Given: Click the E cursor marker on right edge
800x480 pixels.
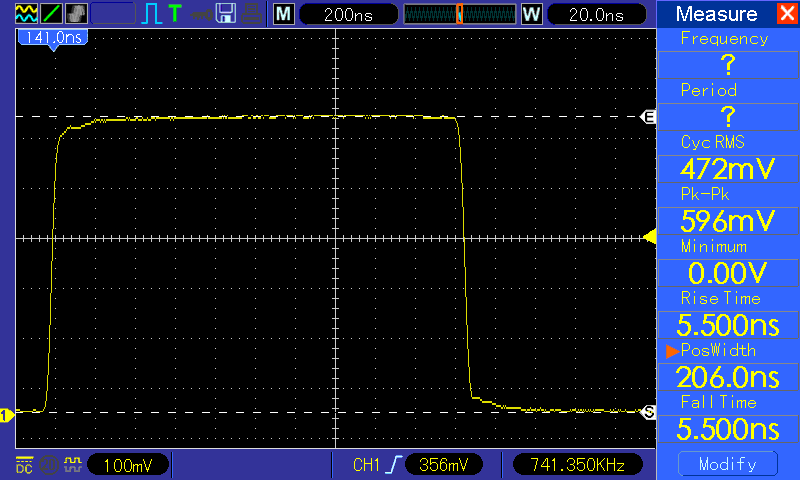Looking at the screenshot, I should coord(648,117).
